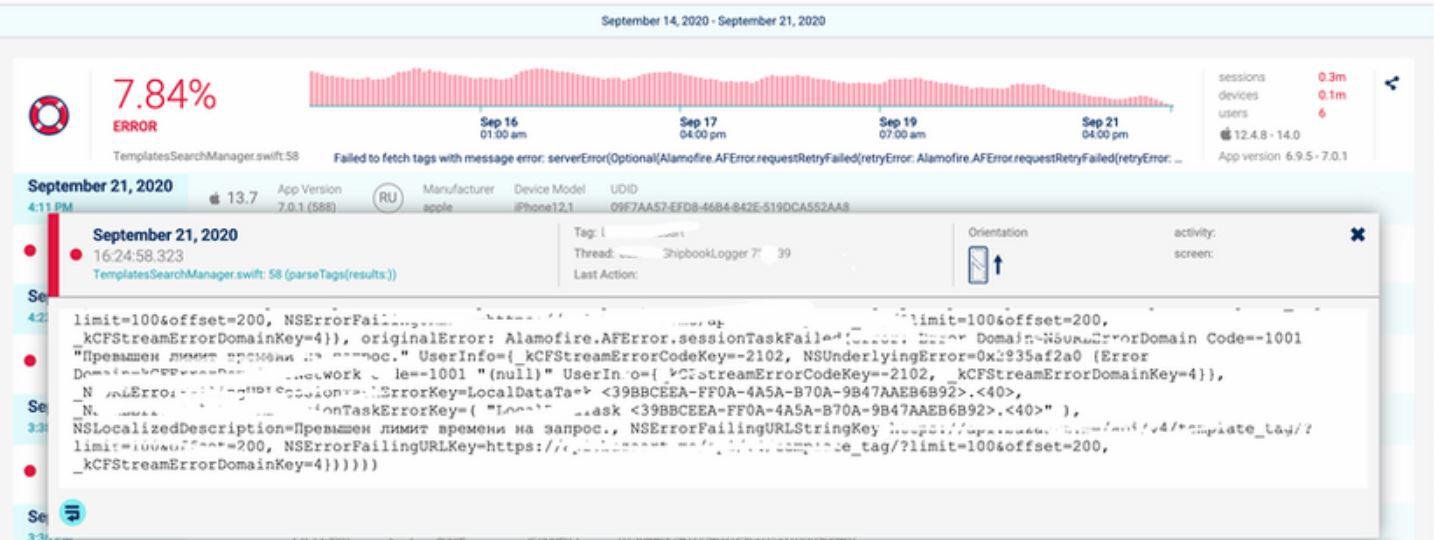Open the round teal filter icon
The image size is (1434, 540).
72,513
